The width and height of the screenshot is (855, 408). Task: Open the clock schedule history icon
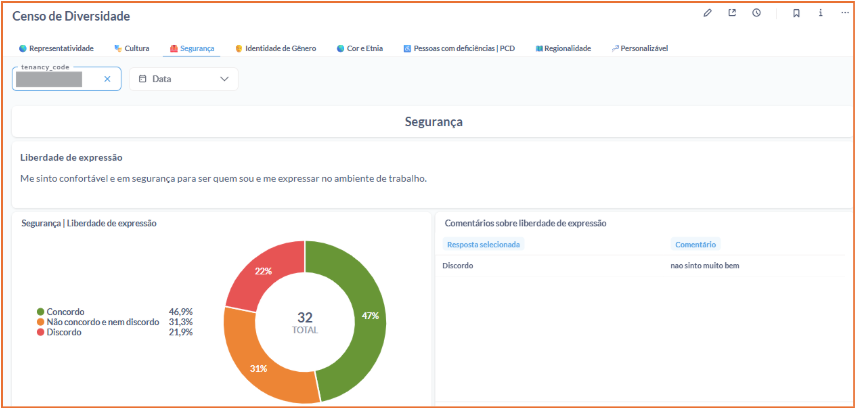(x=757, y=13)
